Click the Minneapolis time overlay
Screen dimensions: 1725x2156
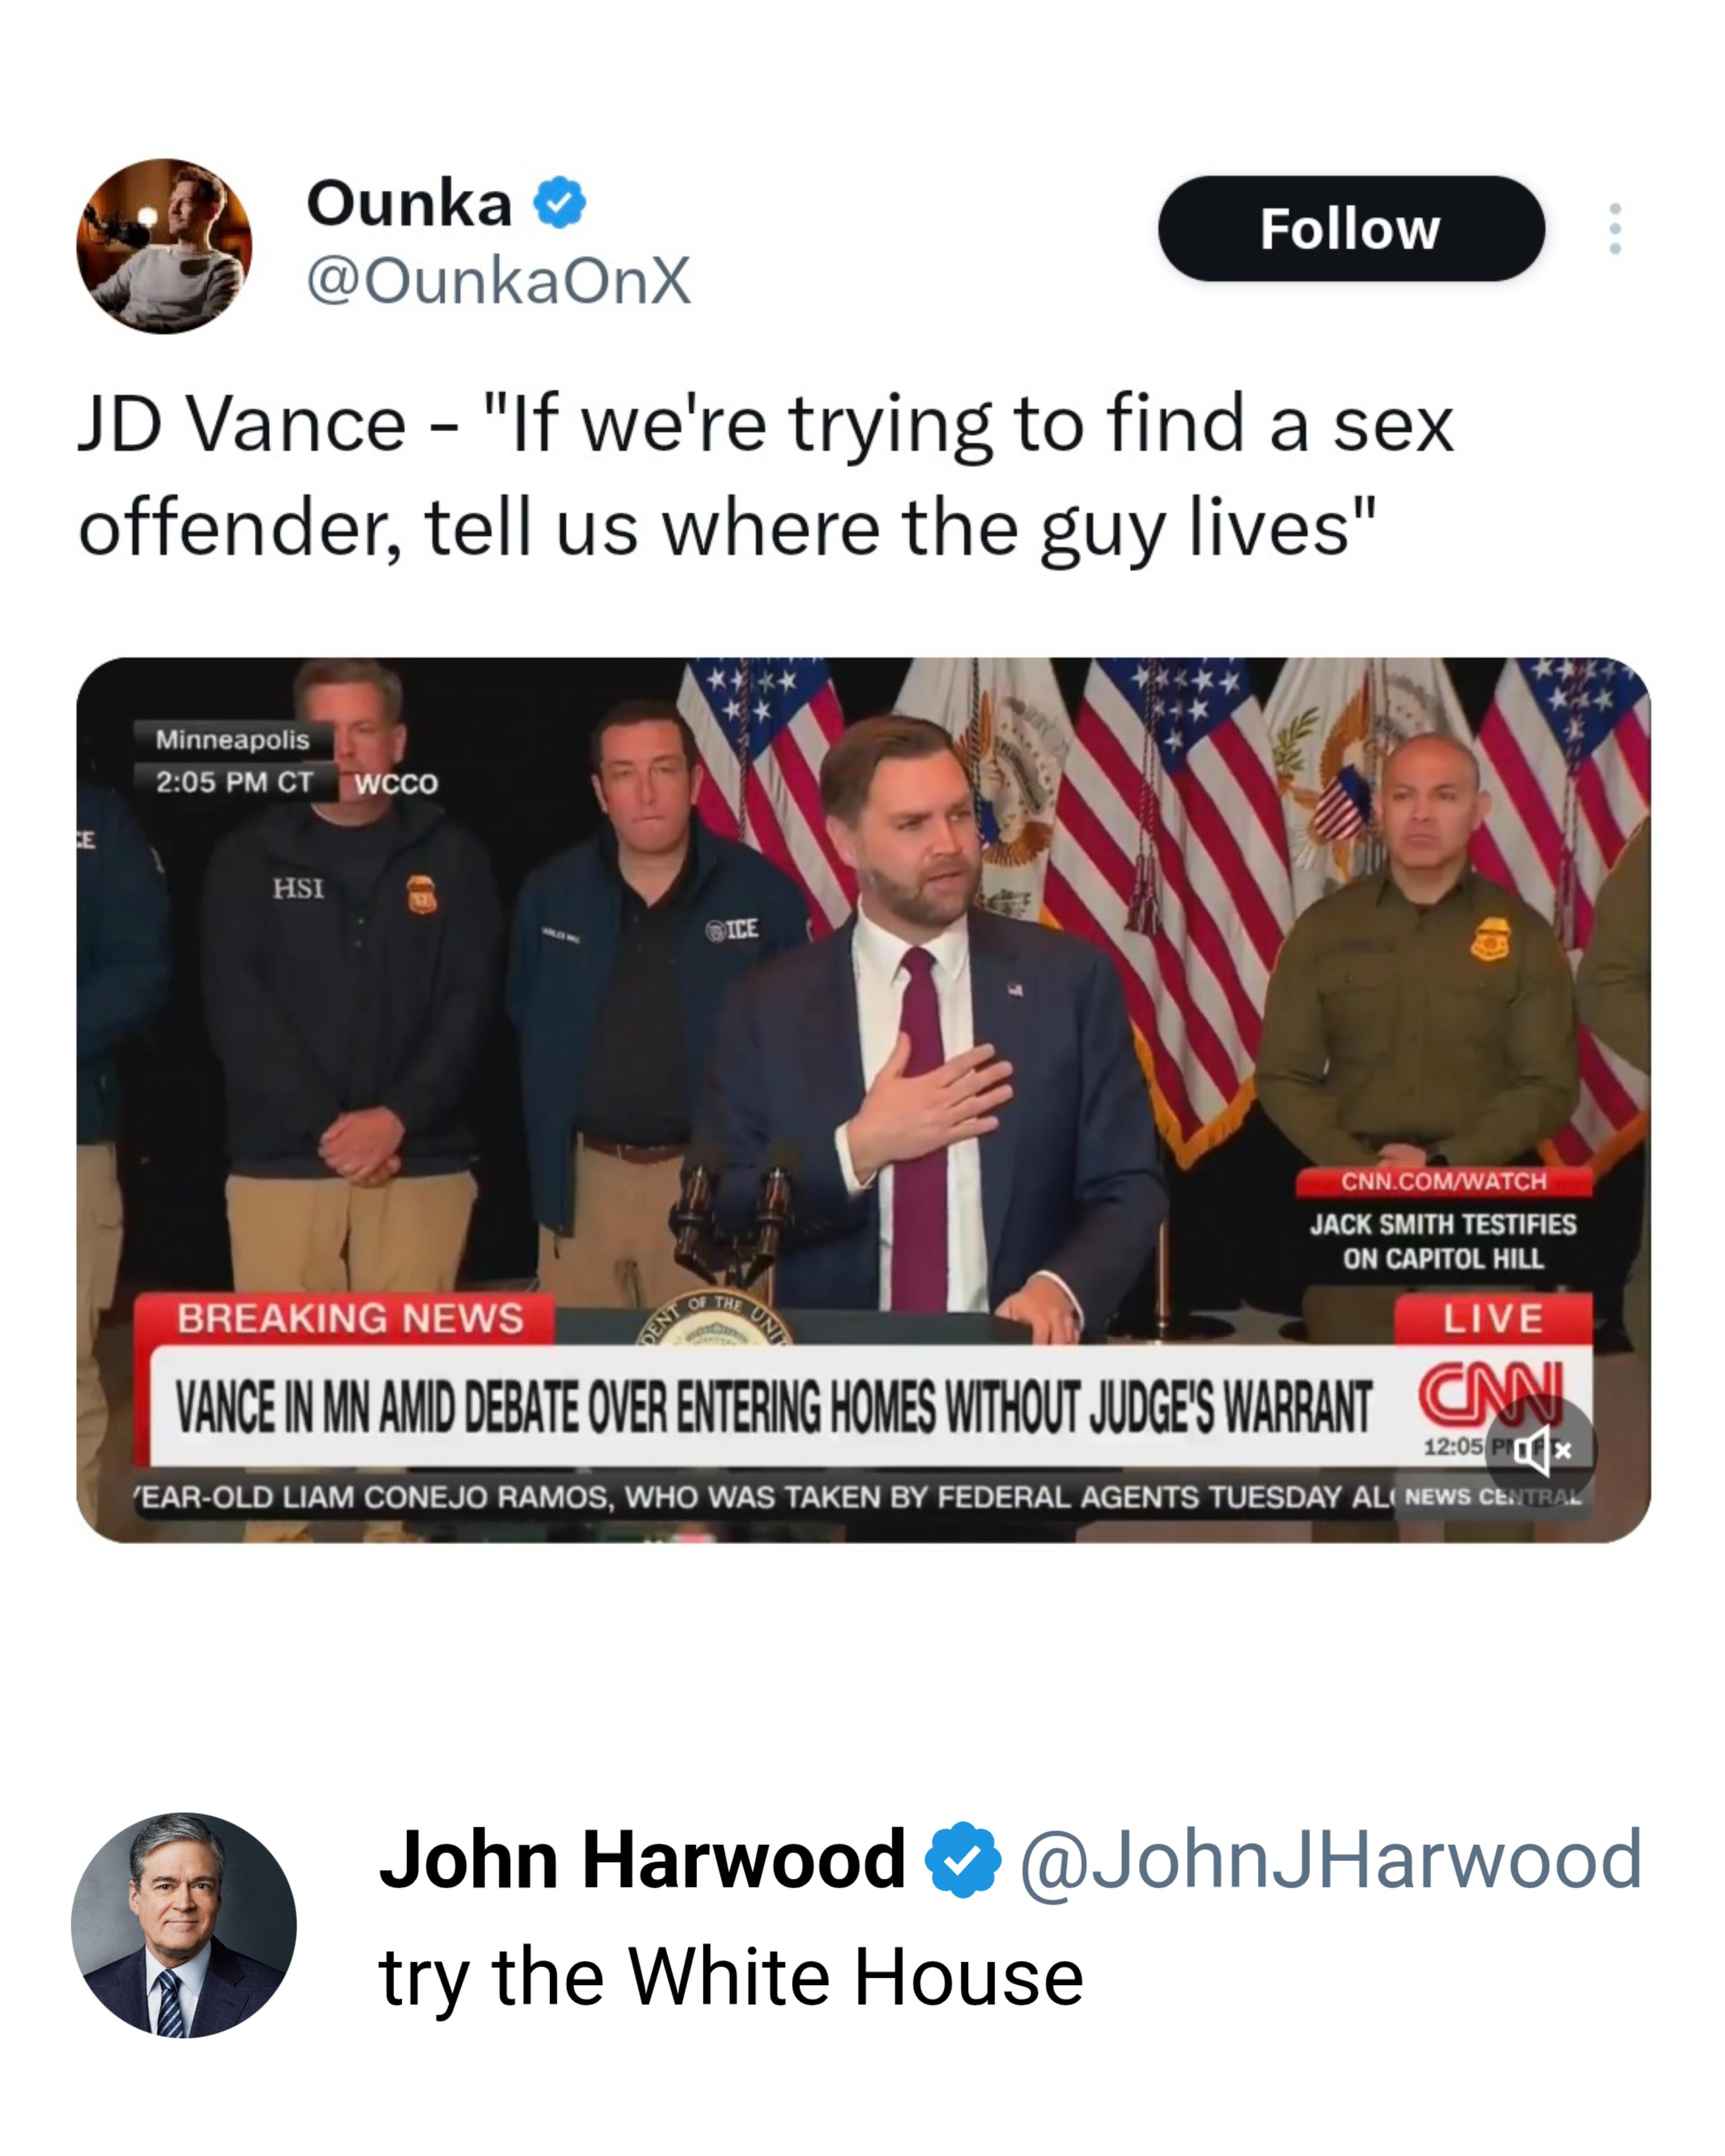click(x=234, y=760)
